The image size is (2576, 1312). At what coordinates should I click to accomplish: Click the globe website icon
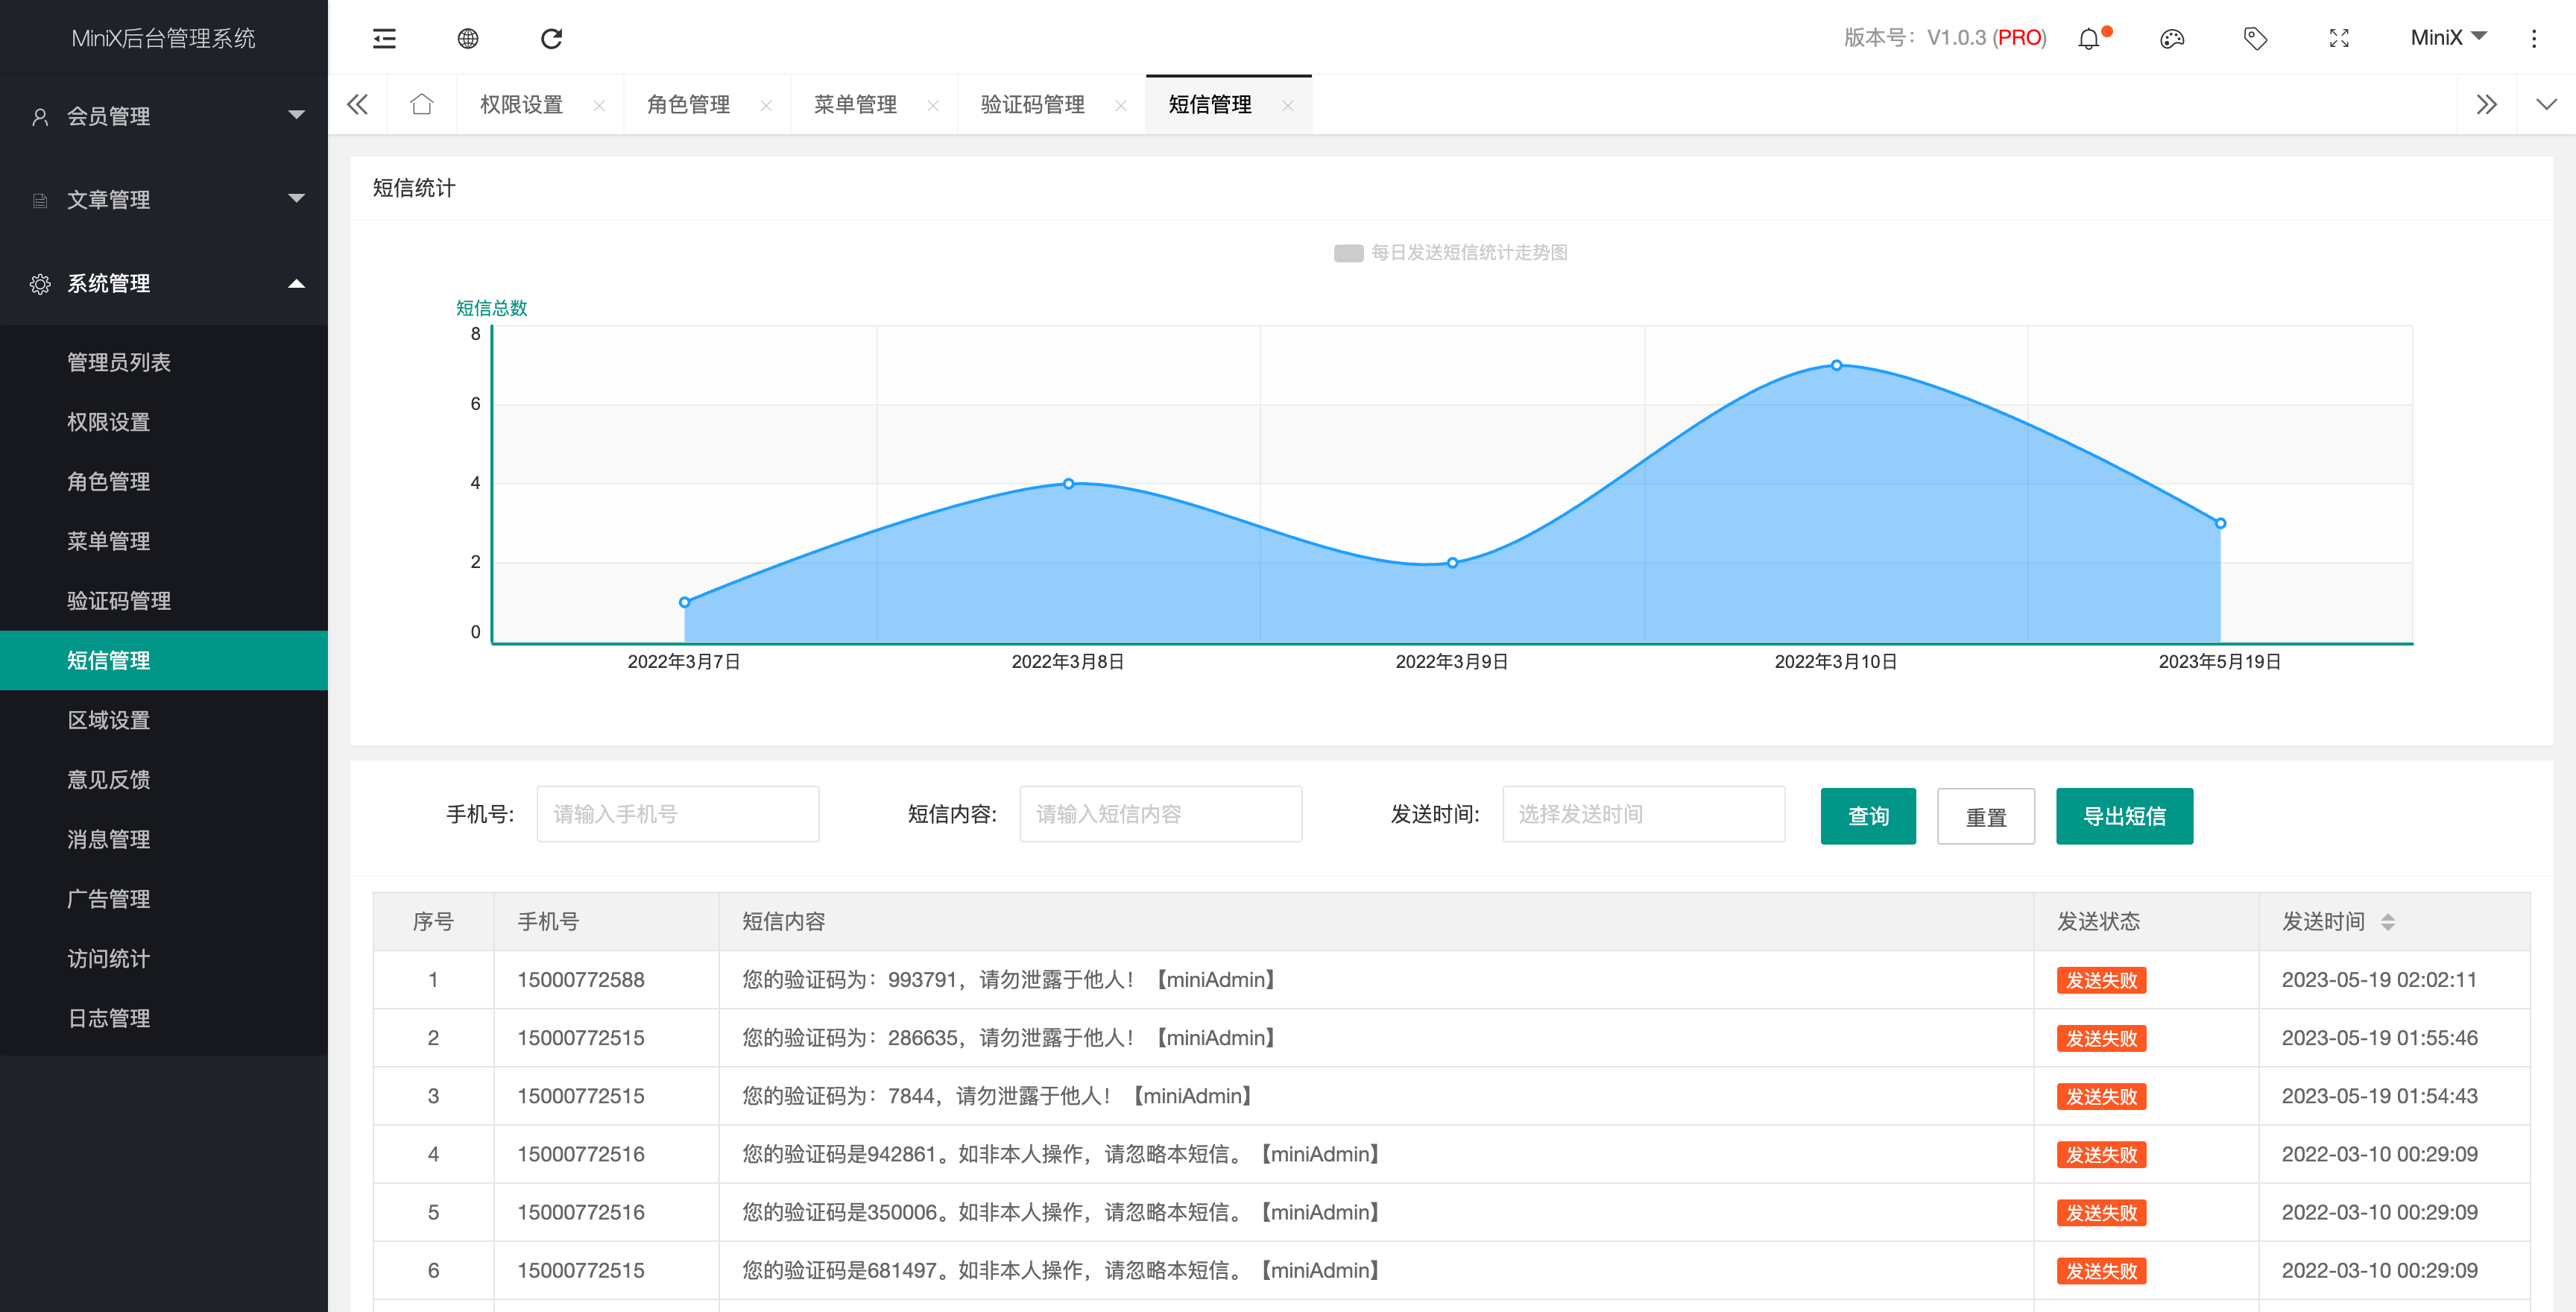click(468, 38)
